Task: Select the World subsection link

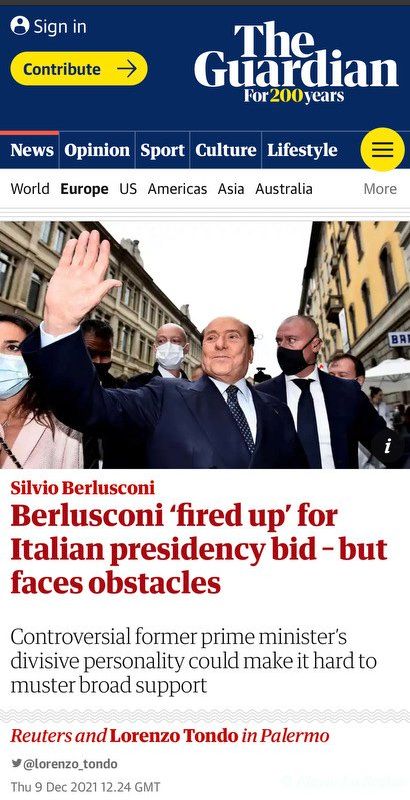Action: [x=30, y=189]
